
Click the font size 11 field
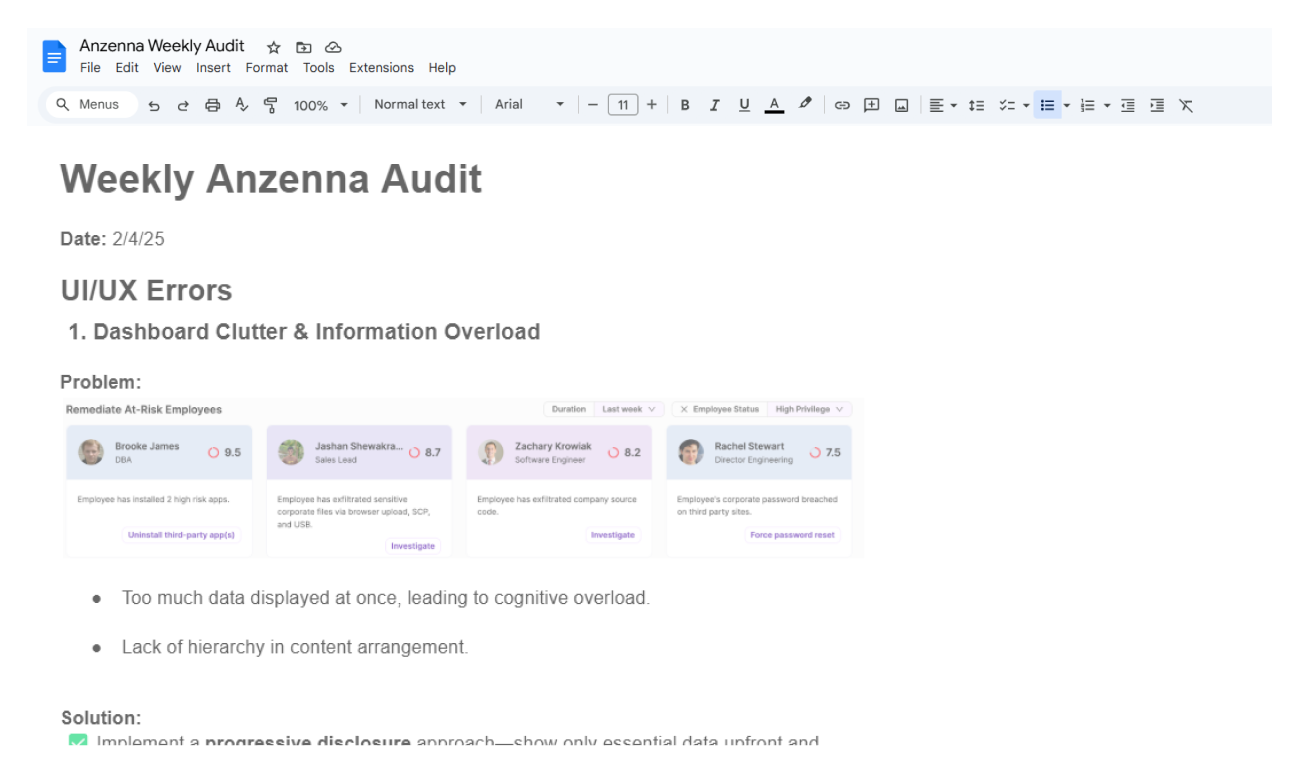click(x=622, y=104)
